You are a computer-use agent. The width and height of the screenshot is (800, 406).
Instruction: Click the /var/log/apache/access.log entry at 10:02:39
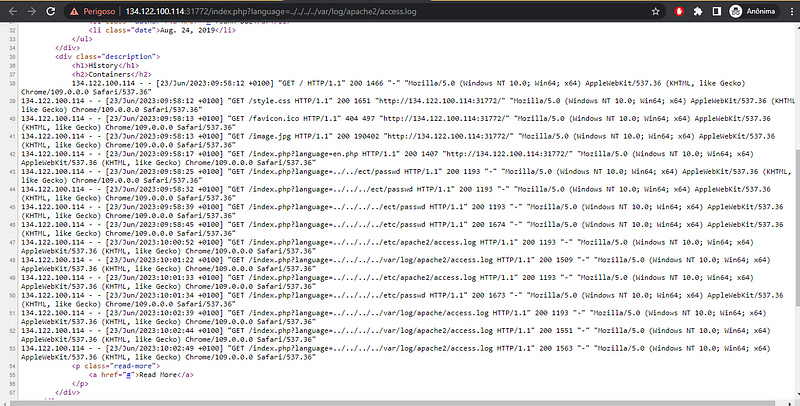point(393,317)
